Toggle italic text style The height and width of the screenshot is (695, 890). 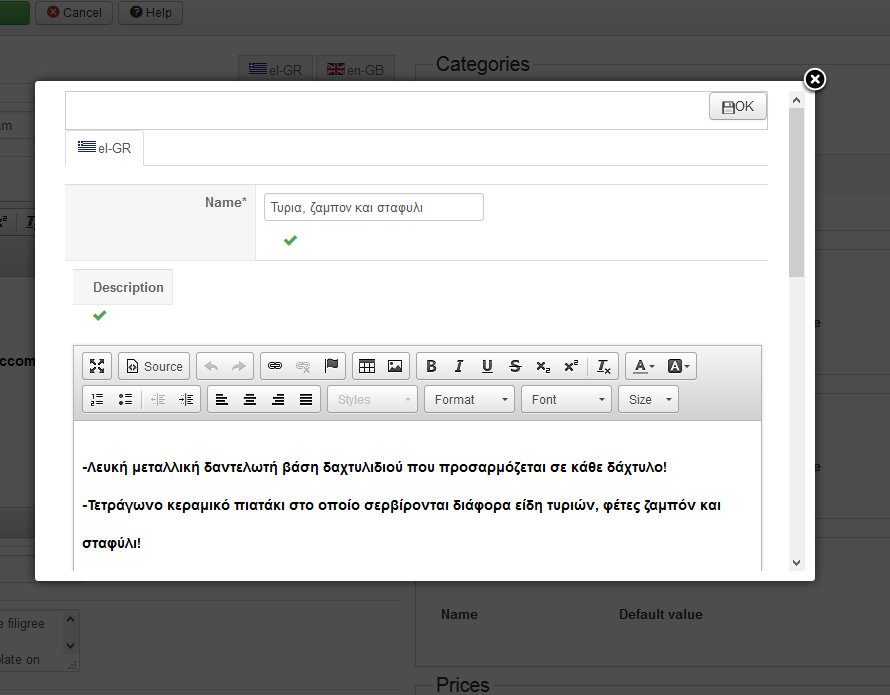[459, 366]
